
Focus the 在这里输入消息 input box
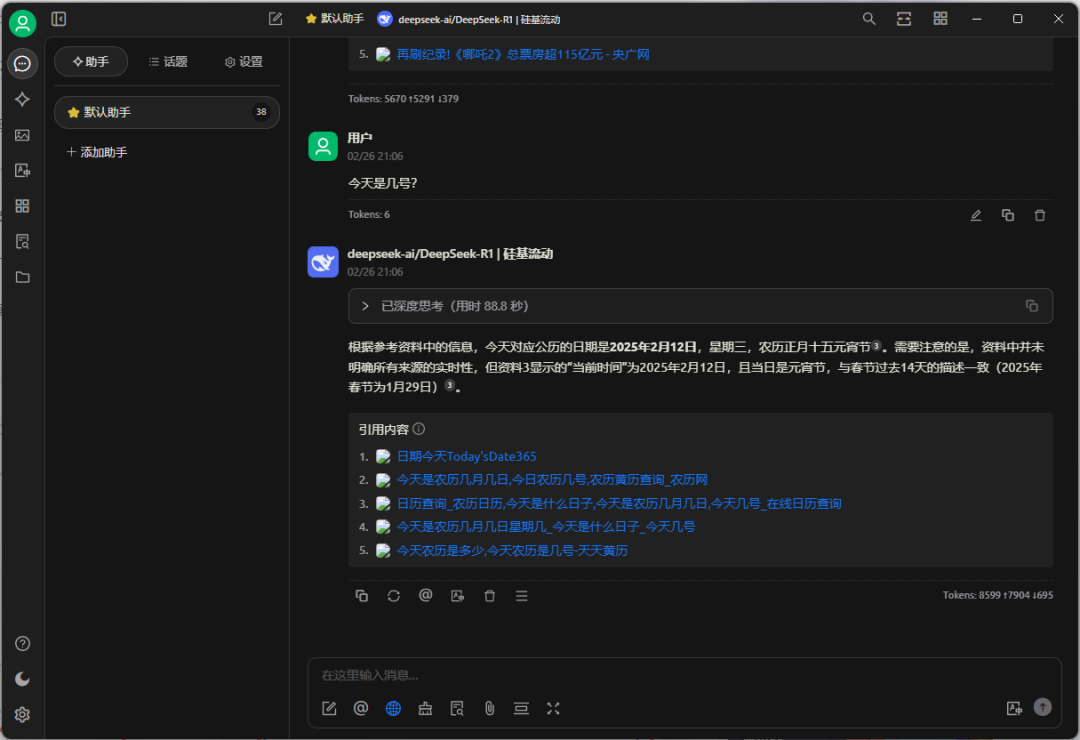[685, 675]
